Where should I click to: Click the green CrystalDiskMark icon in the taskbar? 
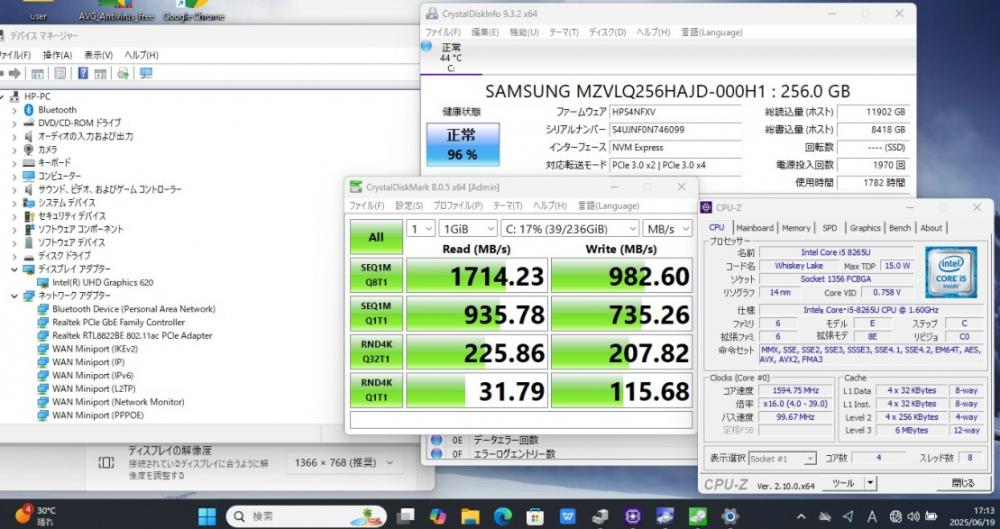698,516
